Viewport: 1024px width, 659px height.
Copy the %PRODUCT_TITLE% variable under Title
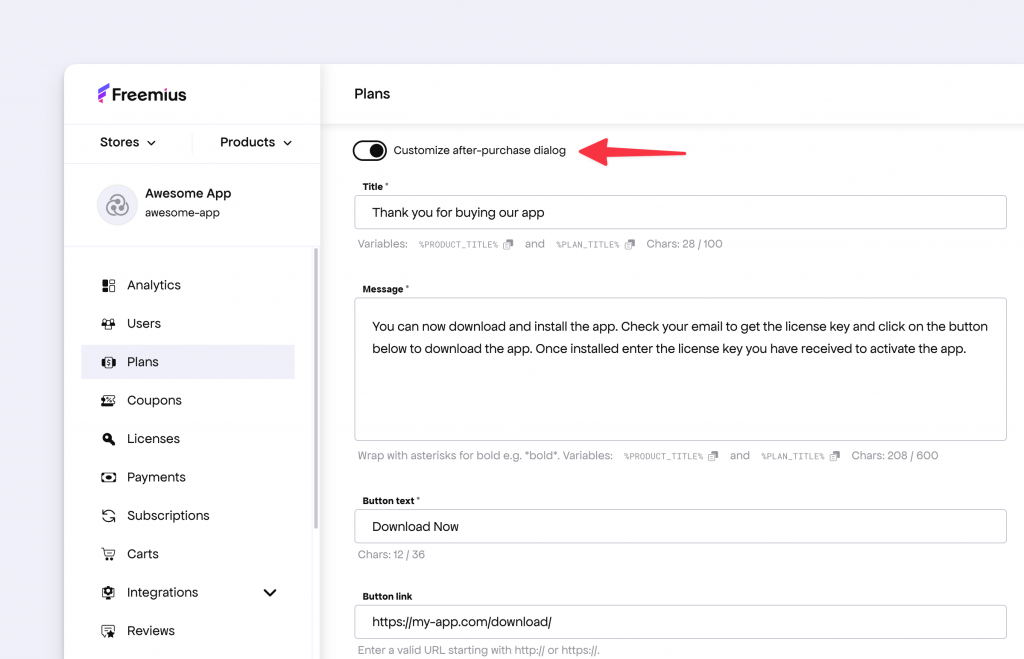pyautogui.click(x=507, y=243)
